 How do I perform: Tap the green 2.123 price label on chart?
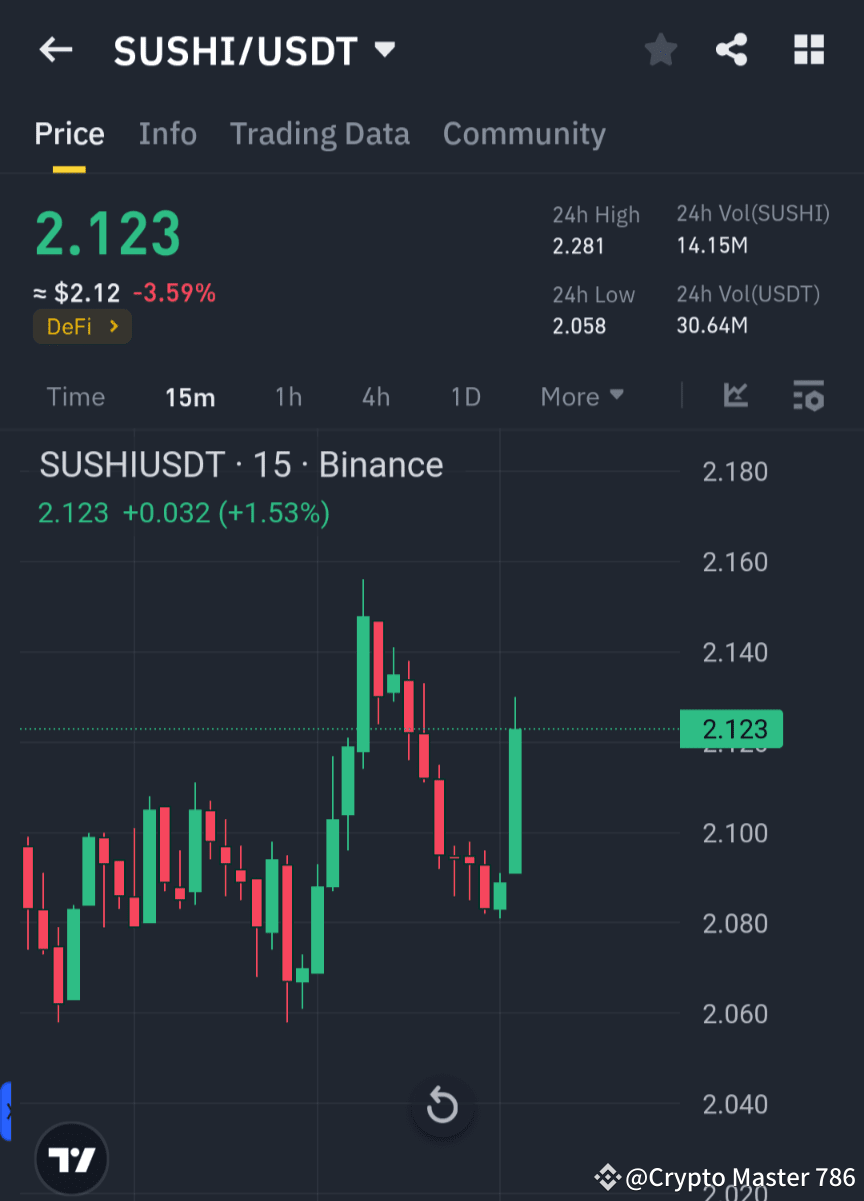[x=731, y=729]
